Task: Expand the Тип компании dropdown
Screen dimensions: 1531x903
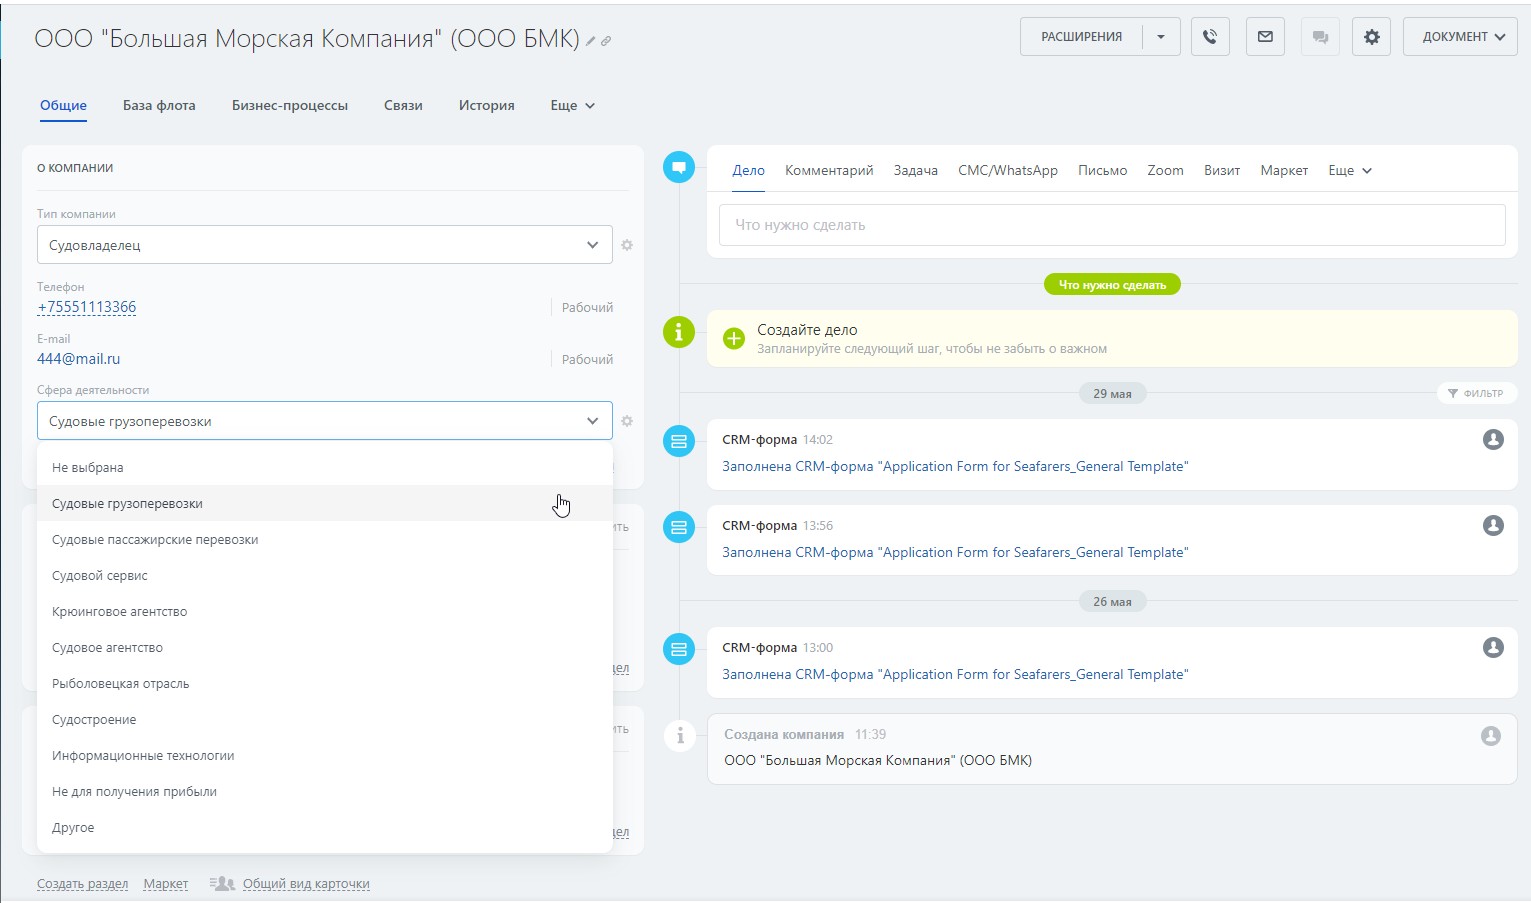Action: (324, 245)
